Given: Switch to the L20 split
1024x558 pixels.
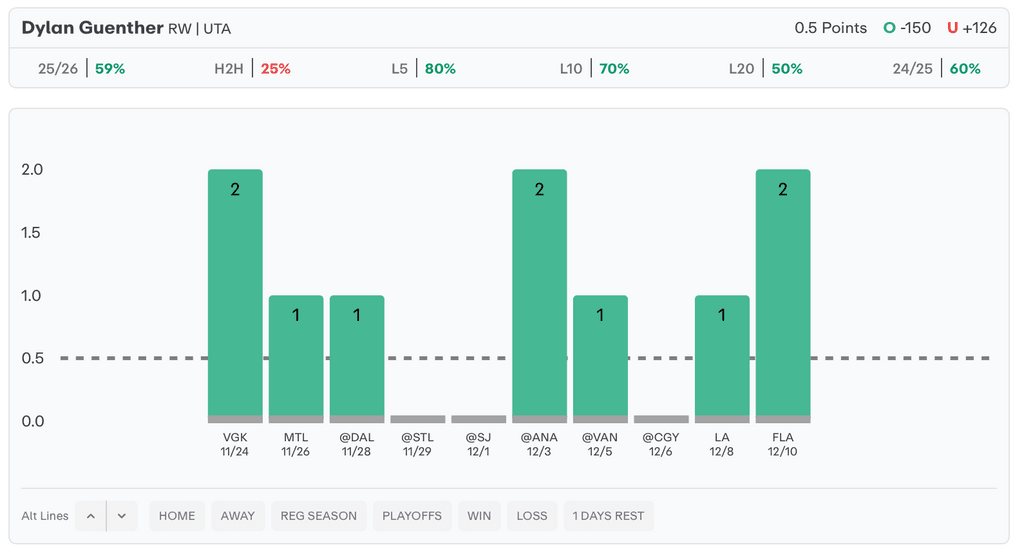Looking at the screenshot, I should 765,69.
